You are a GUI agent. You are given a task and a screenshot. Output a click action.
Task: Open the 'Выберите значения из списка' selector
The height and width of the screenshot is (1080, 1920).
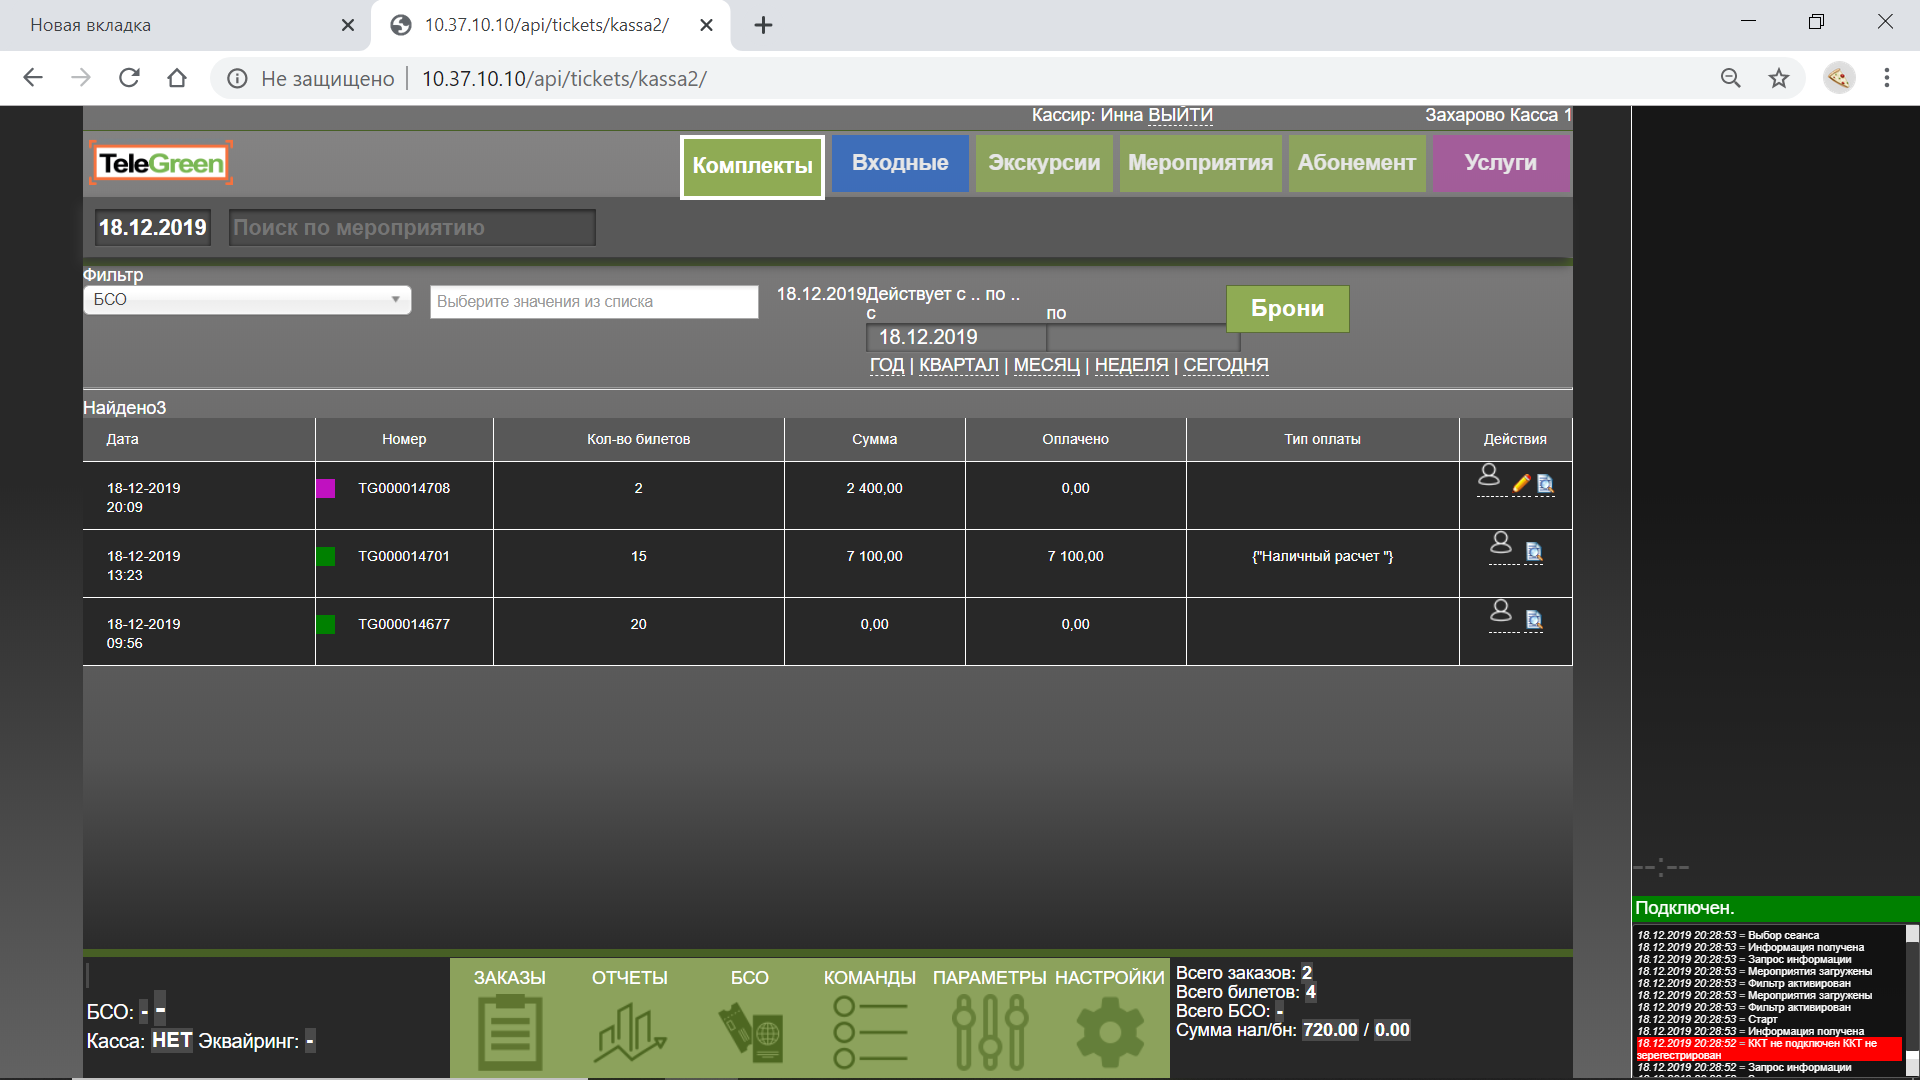pyautogui.click(x=594, y=302)
